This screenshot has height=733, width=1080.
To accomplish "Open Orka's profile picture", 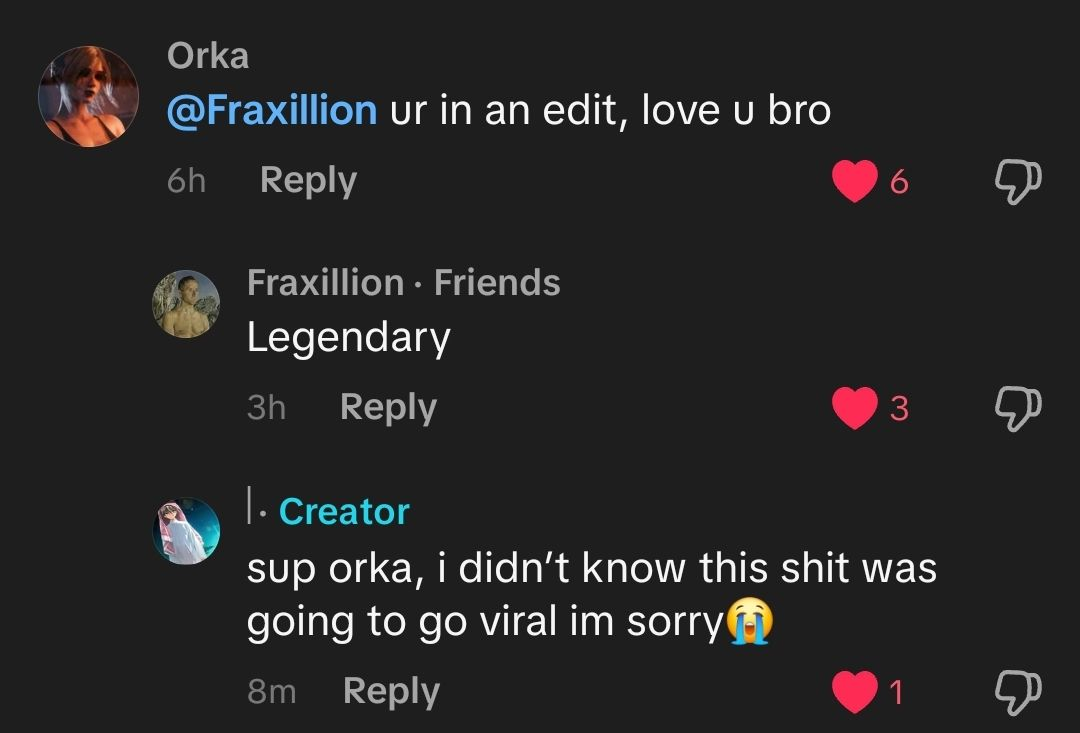I will [x=88, y=97].
